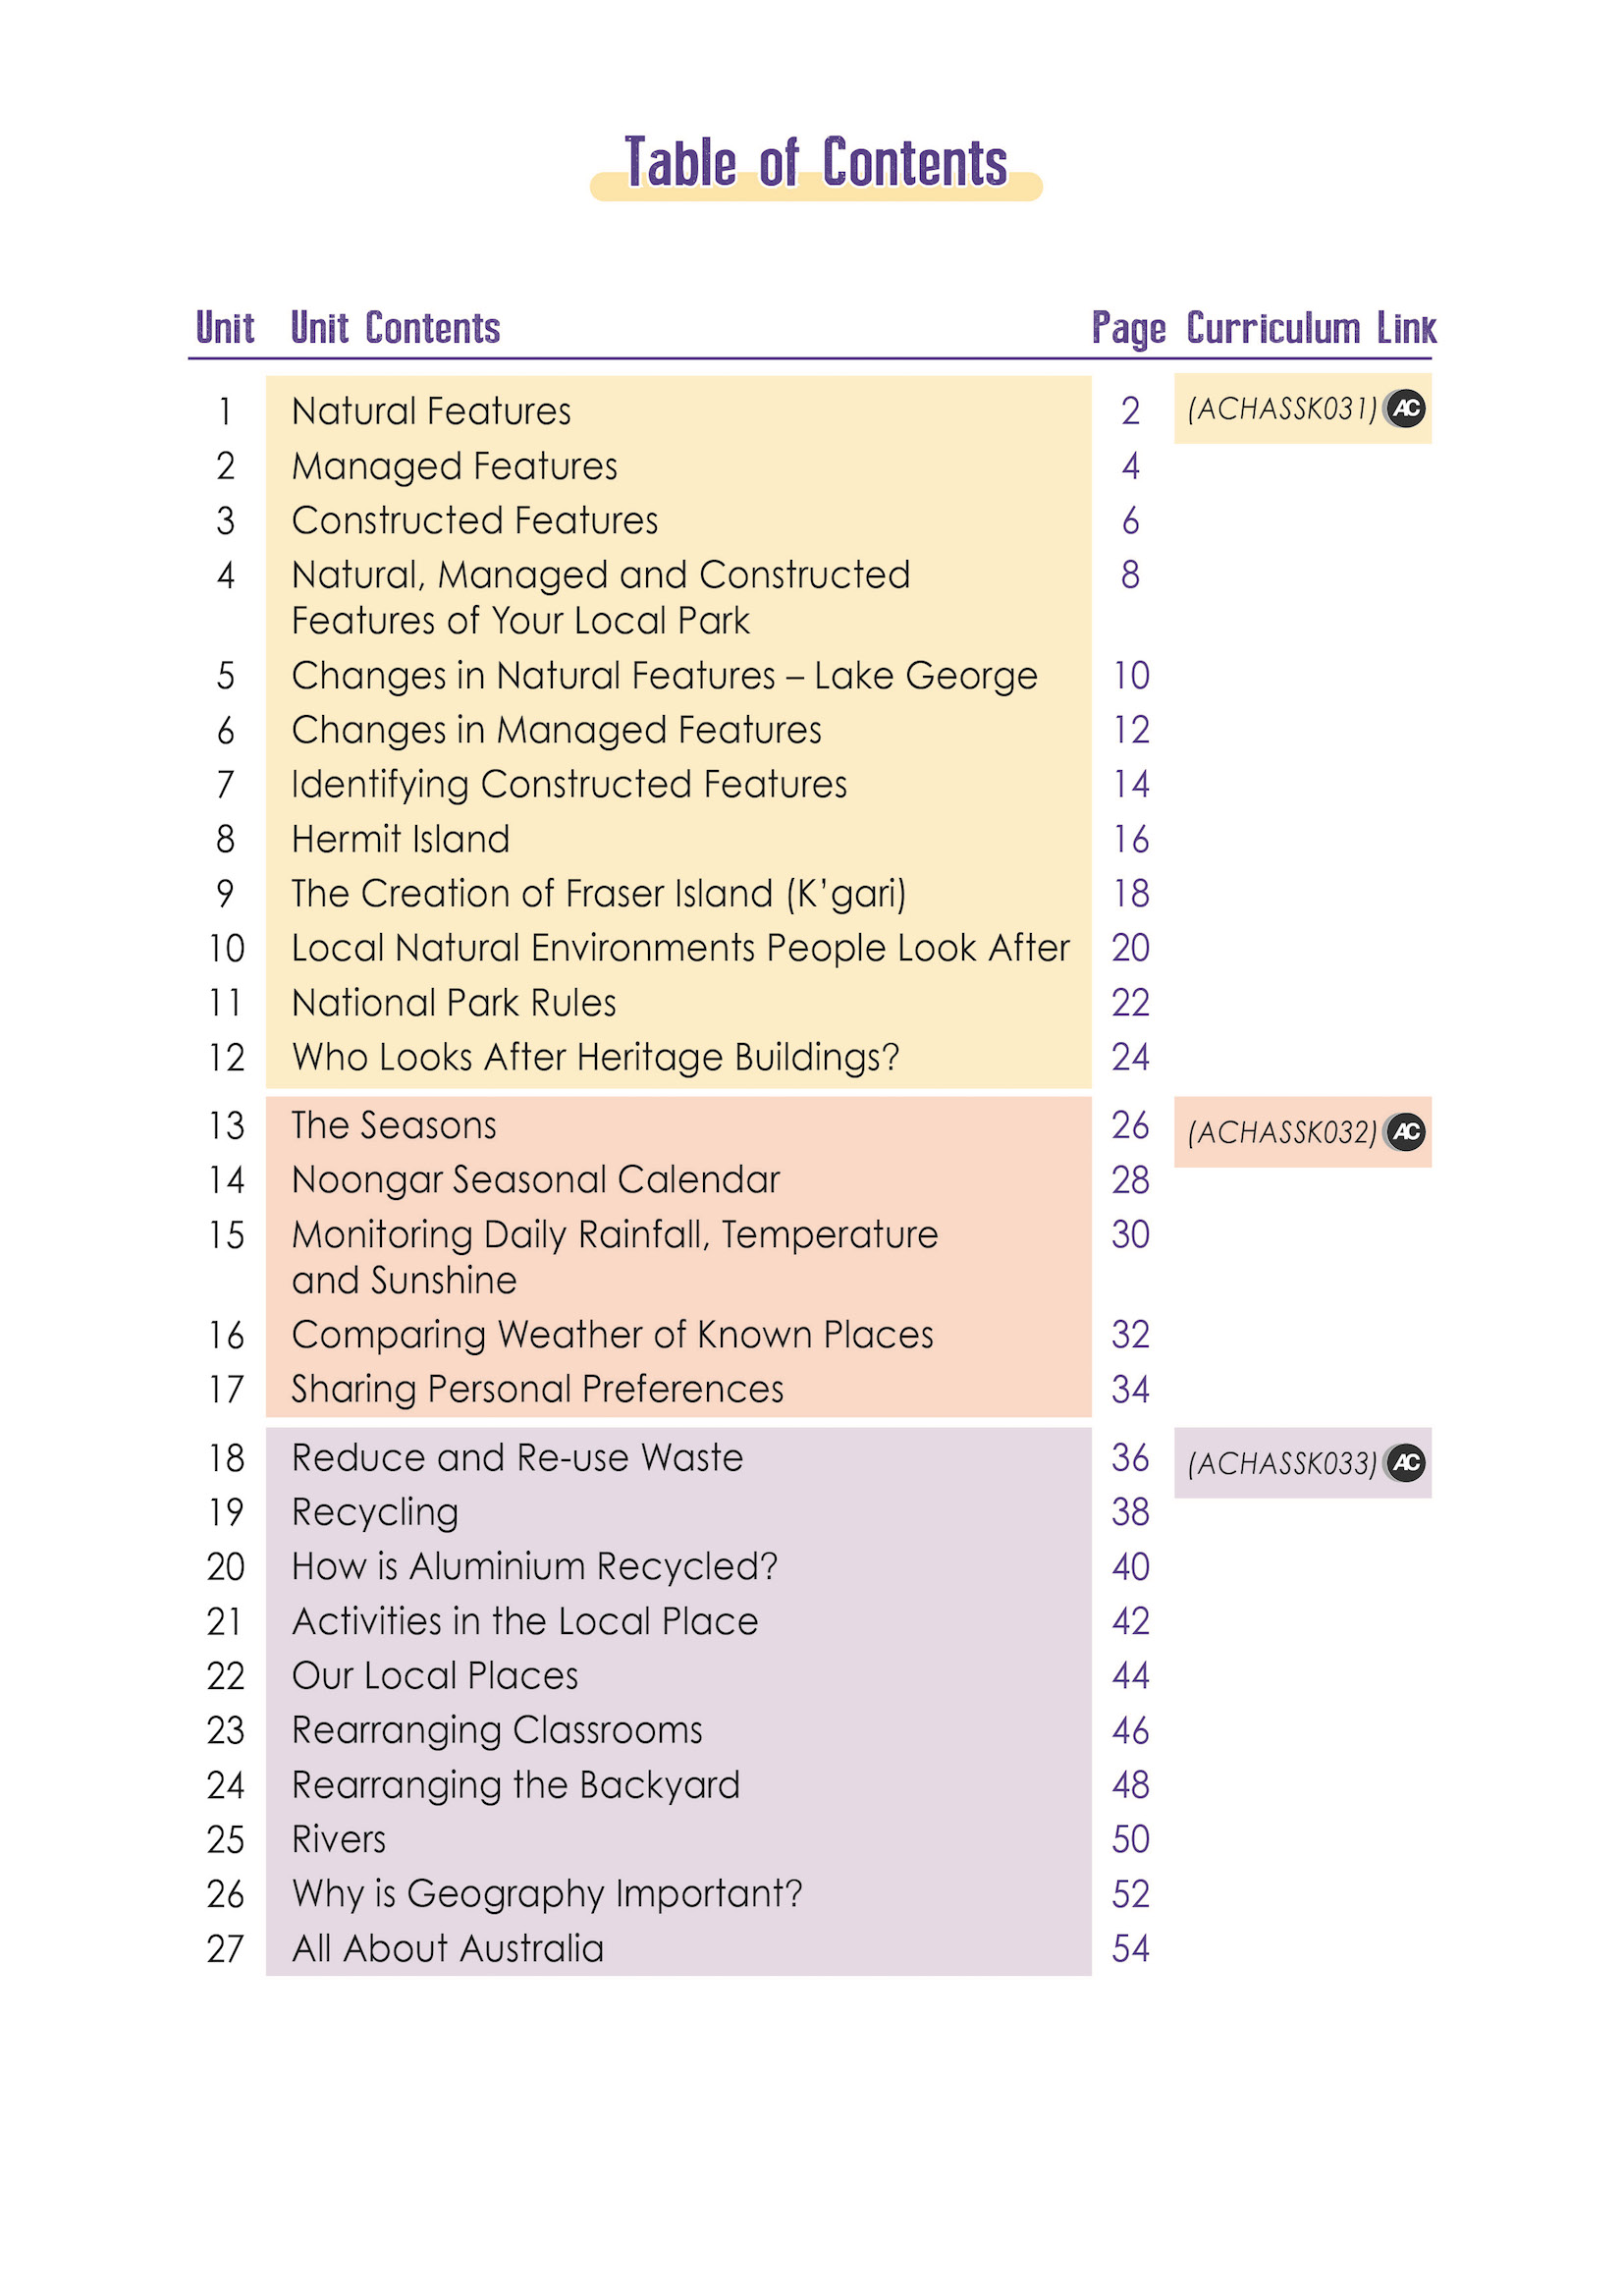Click the Curriculum Link column heading
This screenshot has width=1623, height=2296.
pyautogui.click(x=1310, y=328)
